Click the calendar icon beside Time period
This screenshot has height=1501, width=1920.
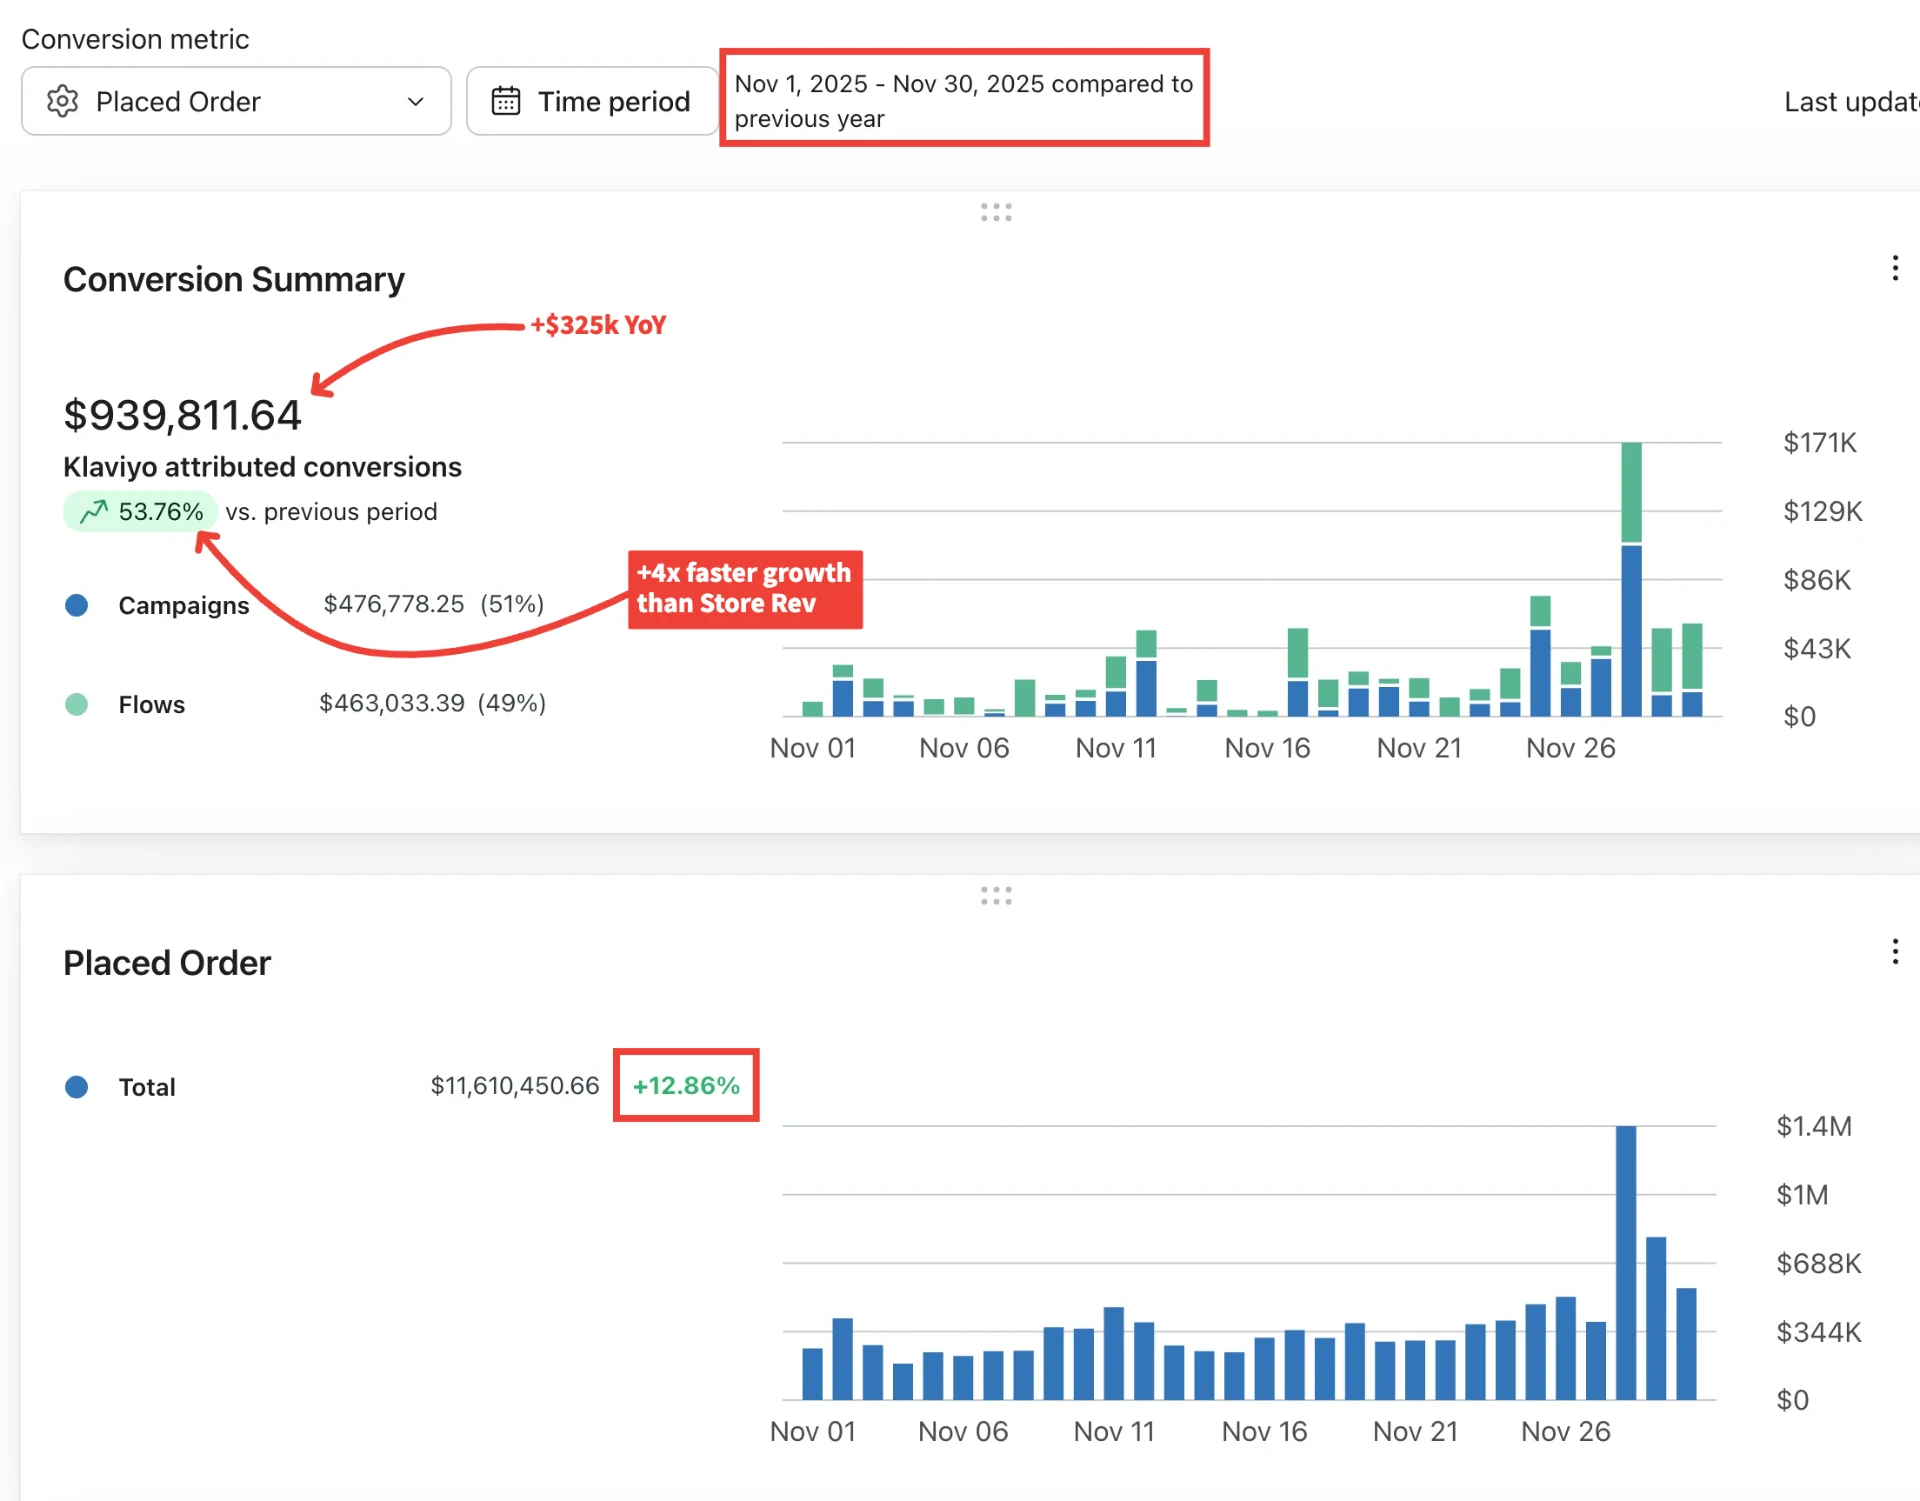coord(506,101)
